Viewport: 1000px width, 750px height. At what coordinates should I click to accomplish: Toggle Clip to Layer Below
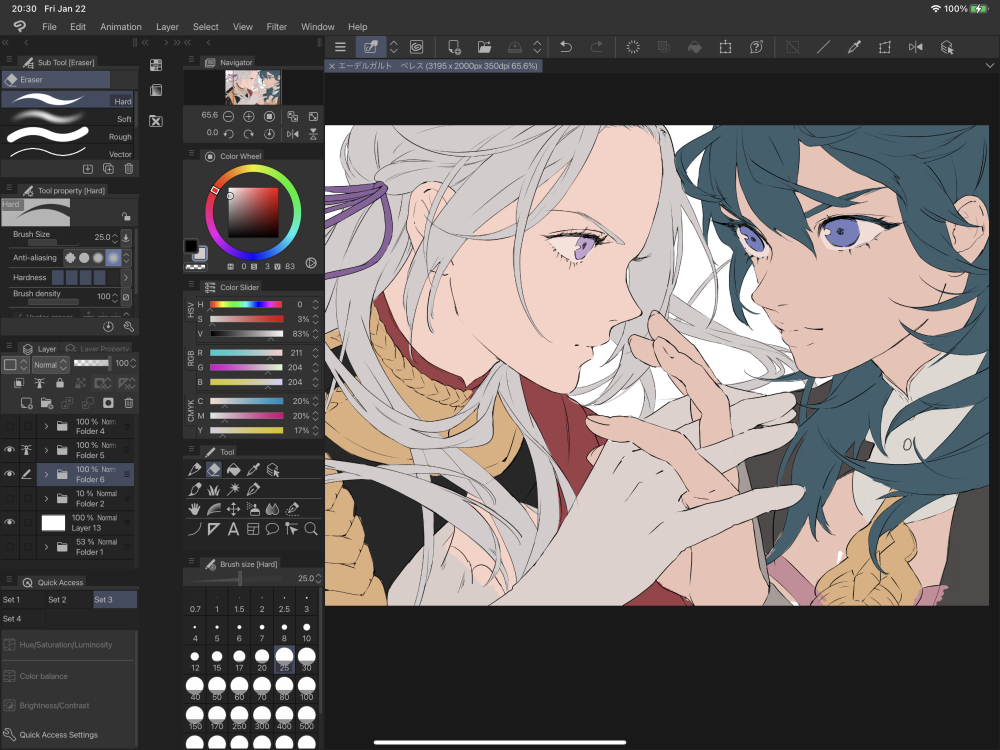pos(19,383)
